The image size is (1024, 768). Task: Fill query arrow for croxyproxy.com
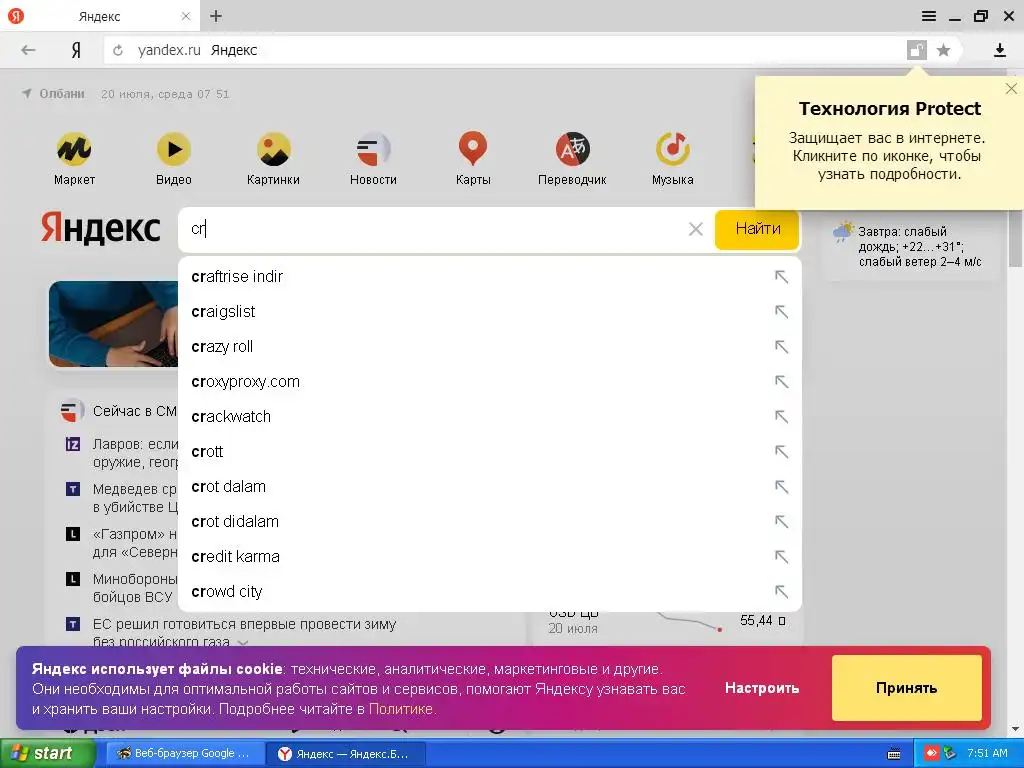coord(781,381)
